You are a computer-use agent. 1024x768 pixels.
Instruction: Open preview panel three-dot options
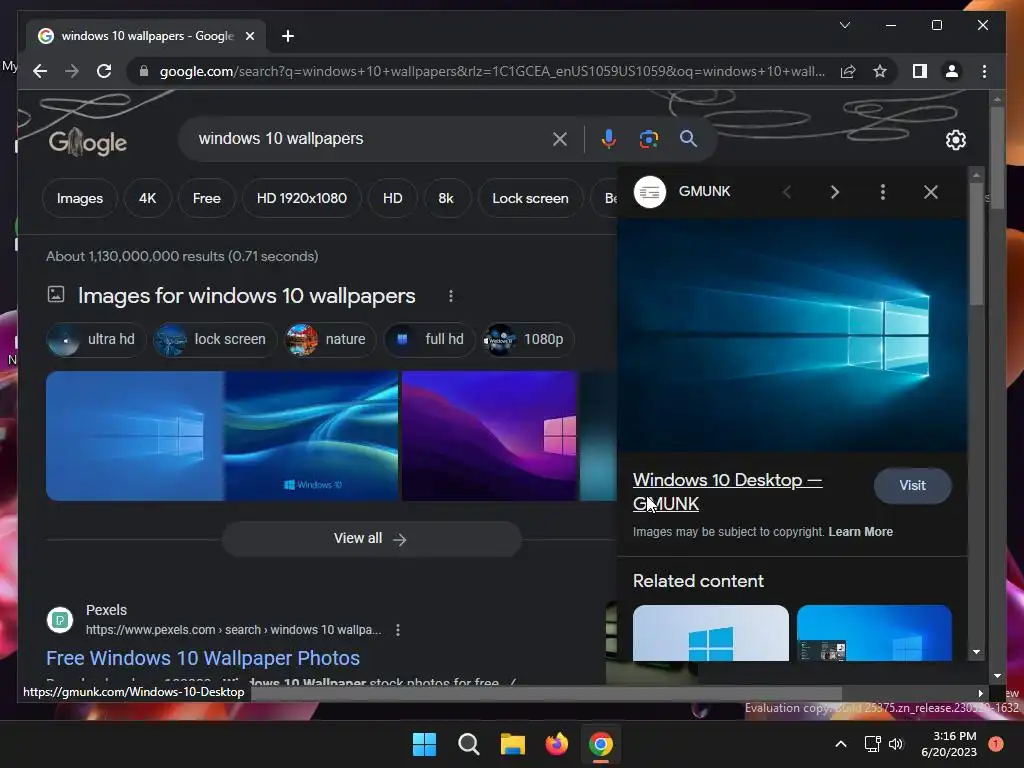point(883,192)
